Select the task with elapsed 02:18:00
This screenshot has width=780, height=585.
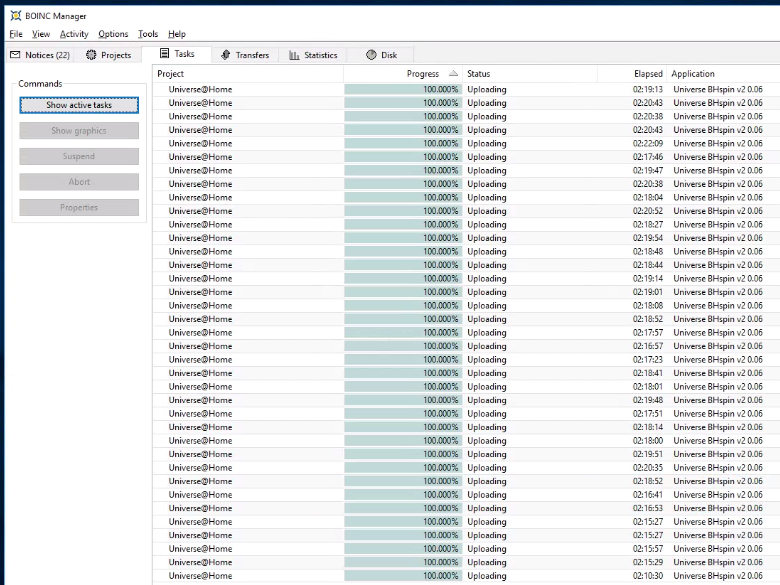(466, 441)
